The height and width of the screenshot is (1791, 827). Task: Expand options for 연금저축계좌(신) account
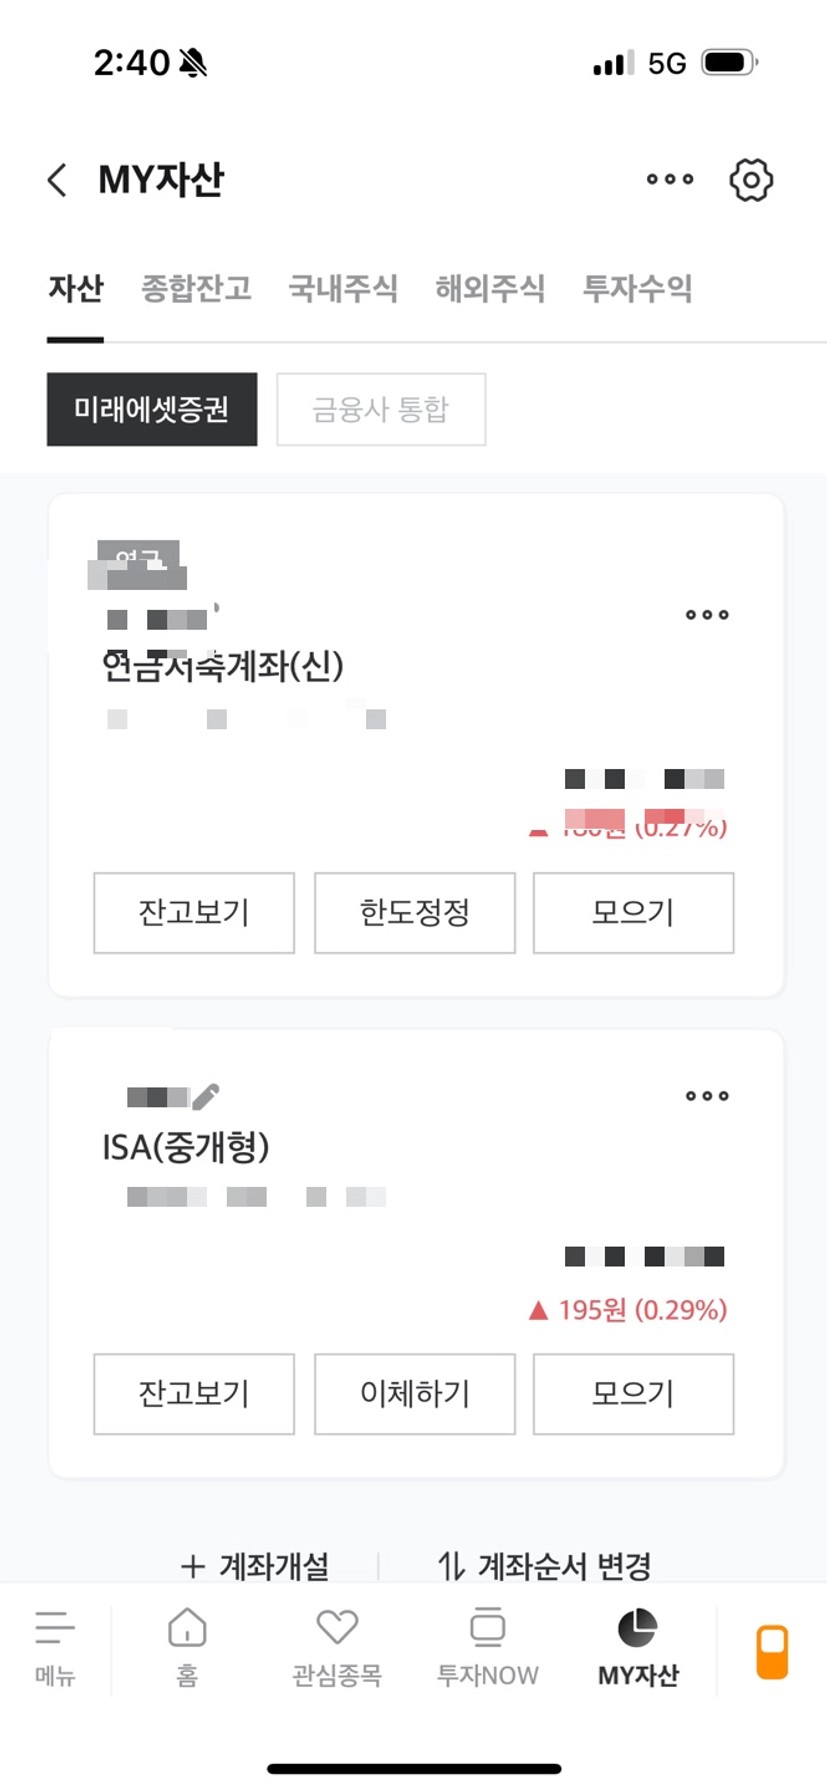coord(707,615)
